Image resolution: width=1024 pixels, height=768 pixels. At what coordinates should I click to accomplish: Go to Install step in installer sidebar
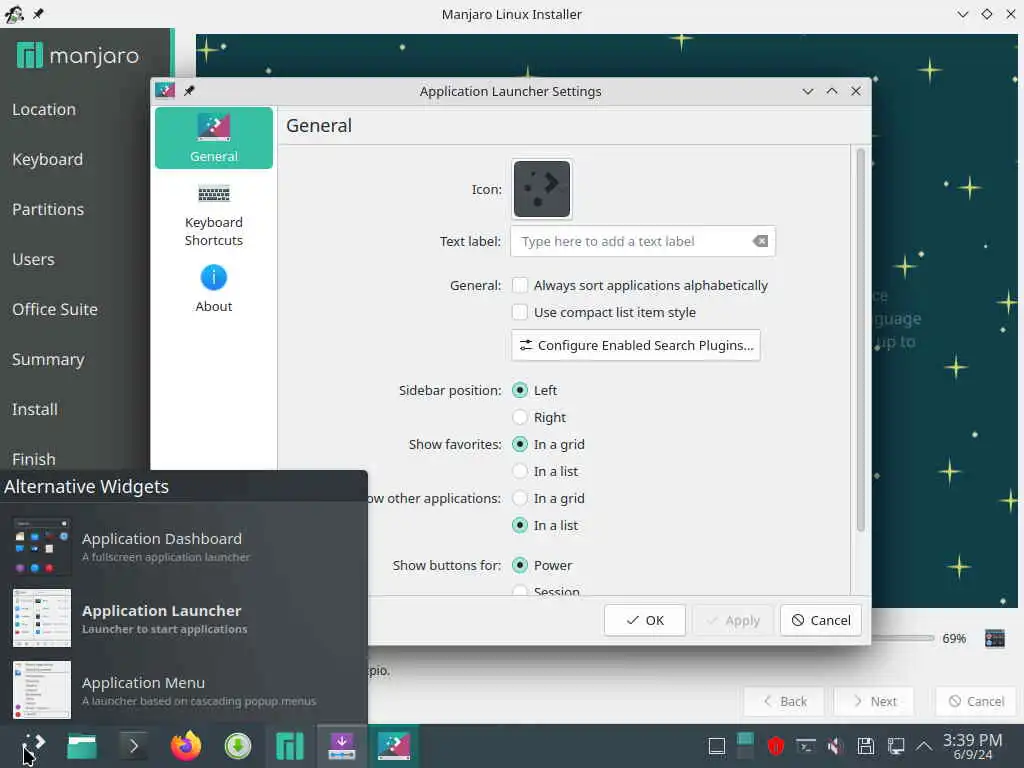35,409
